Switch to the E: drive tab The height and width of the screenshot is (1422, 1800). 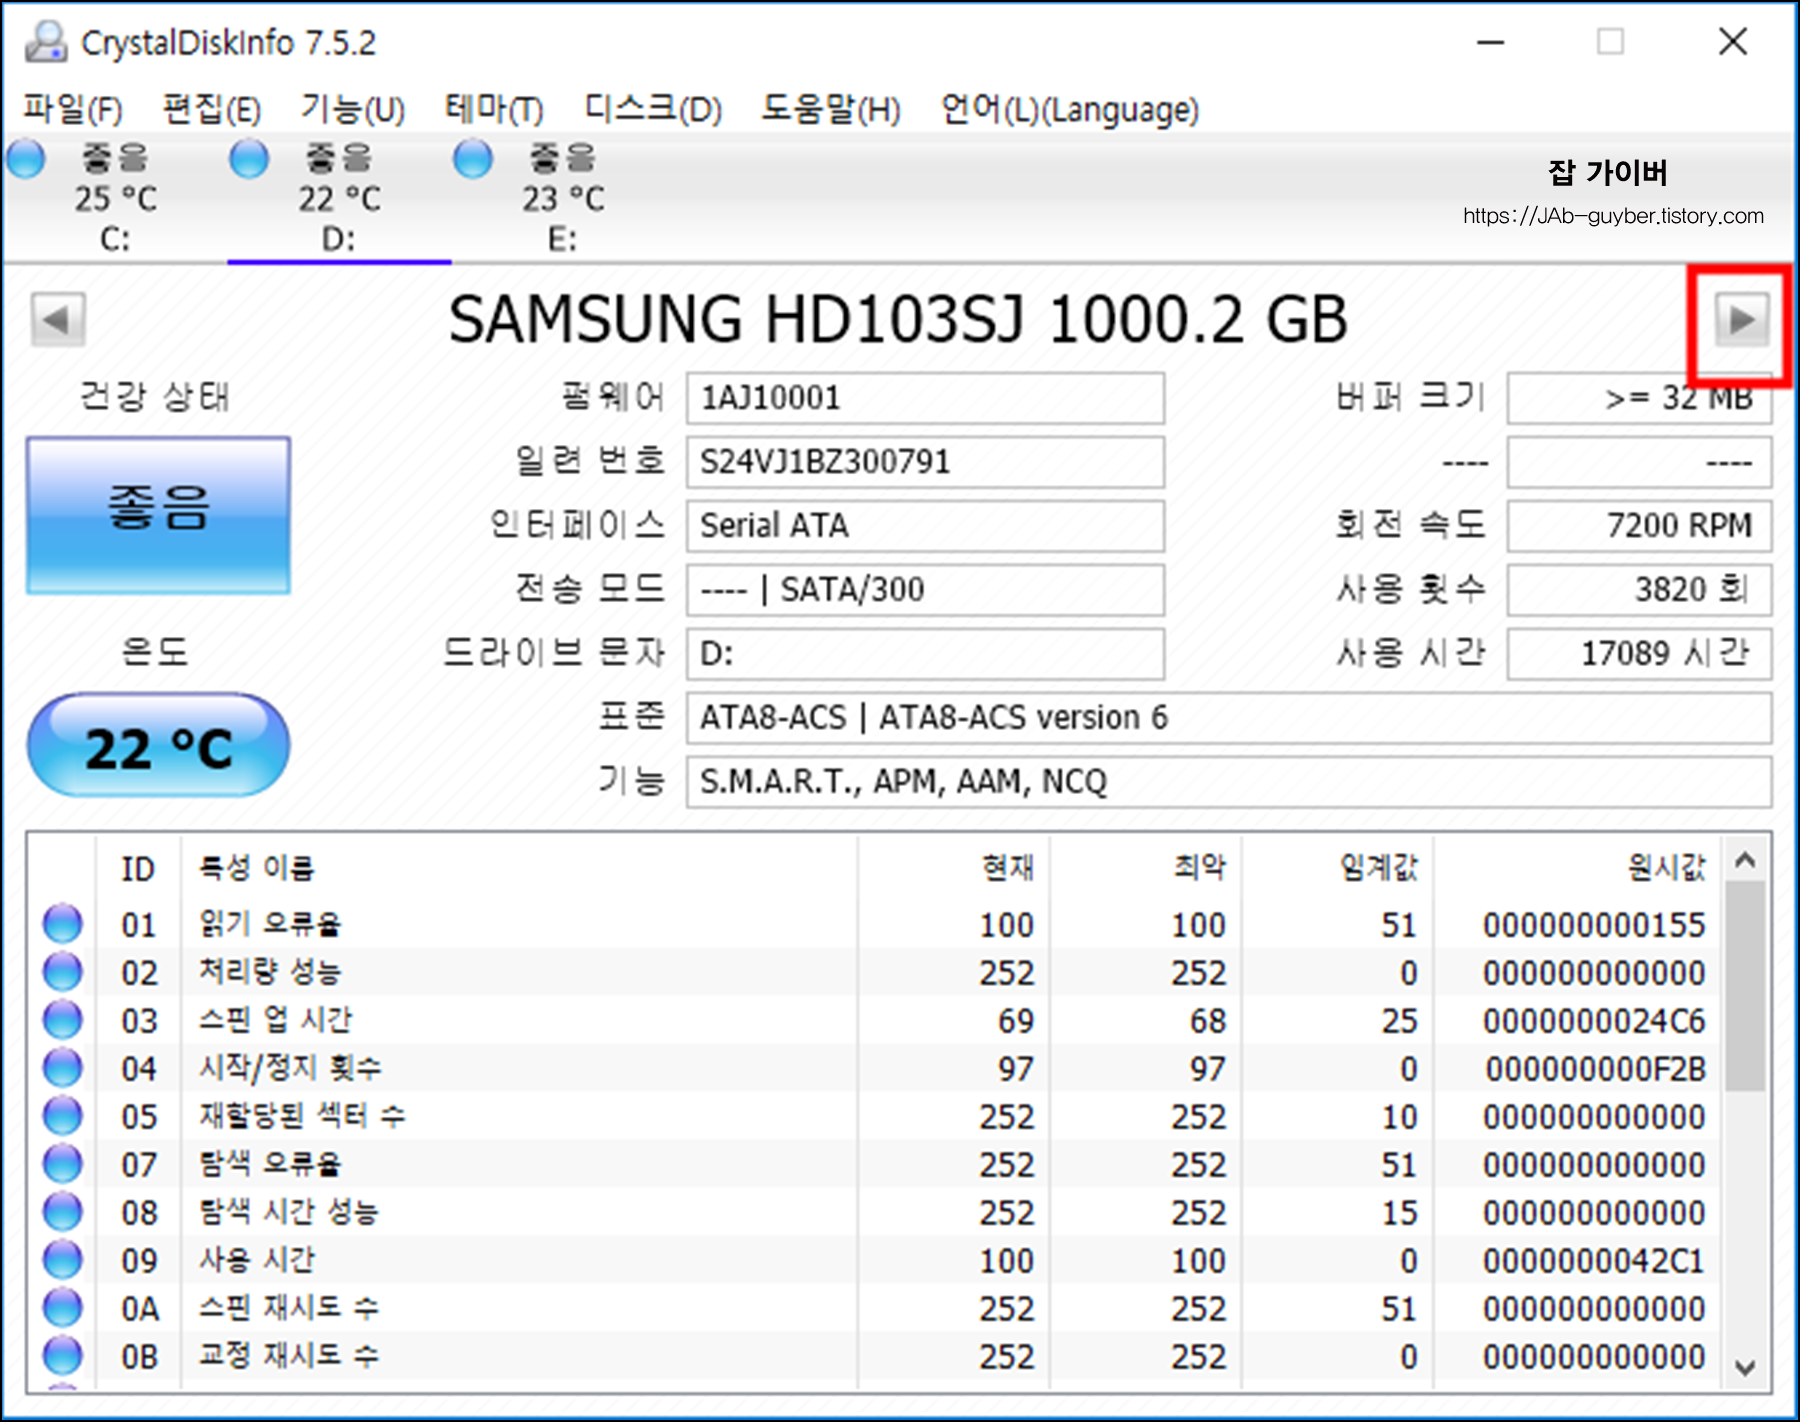(563, 198)
